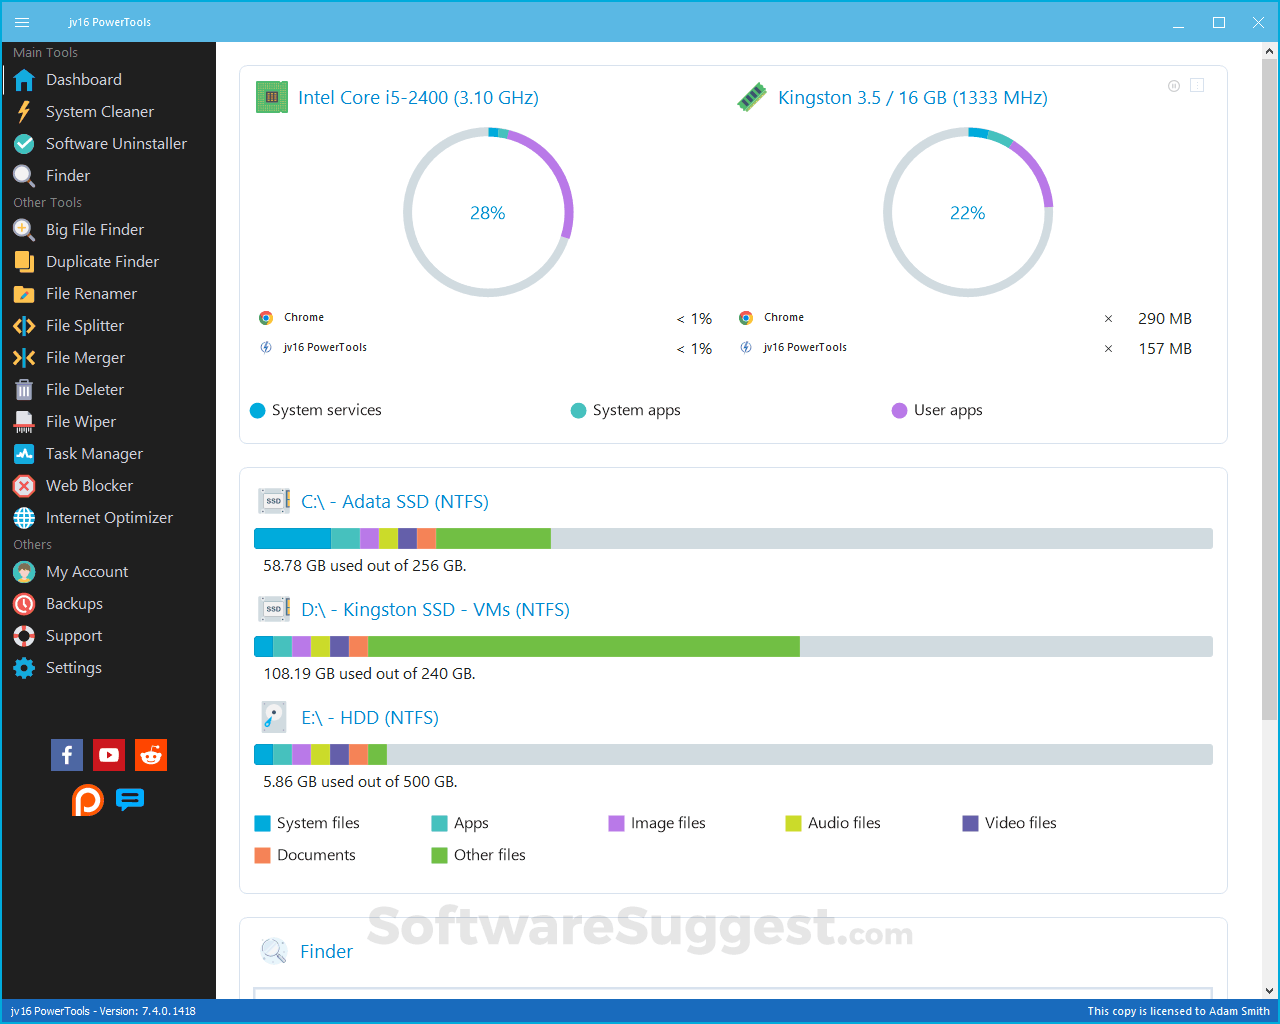Click 'This copy is licensed to Adam Smith'
This screenshot has width=1280, height=1024.
(1179, 1011)
